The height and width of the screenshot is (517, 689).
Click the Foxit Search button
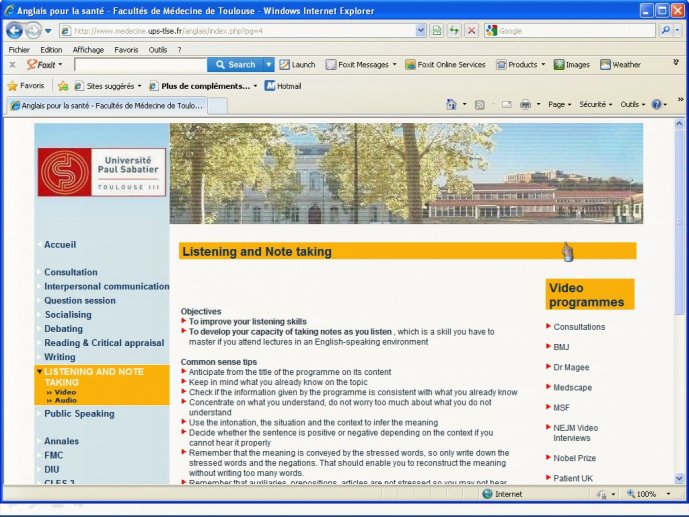click(236, 65)
